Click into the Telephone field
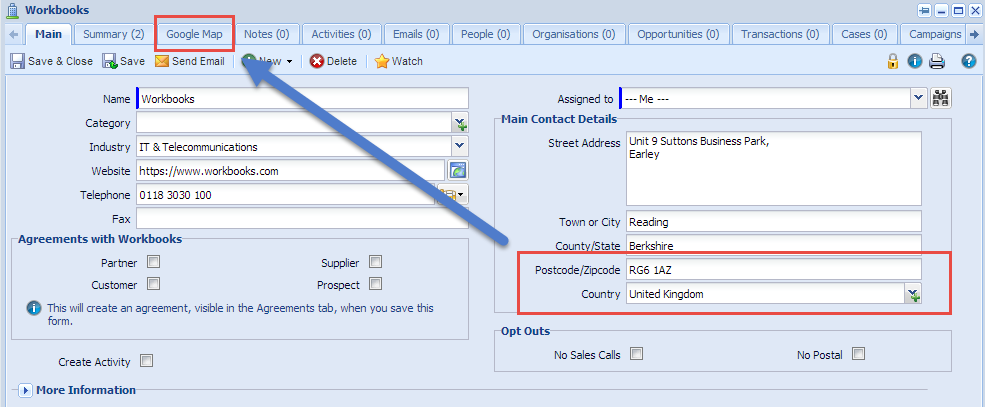This screenshot has height=407, width=985. (x=286, y=195)
